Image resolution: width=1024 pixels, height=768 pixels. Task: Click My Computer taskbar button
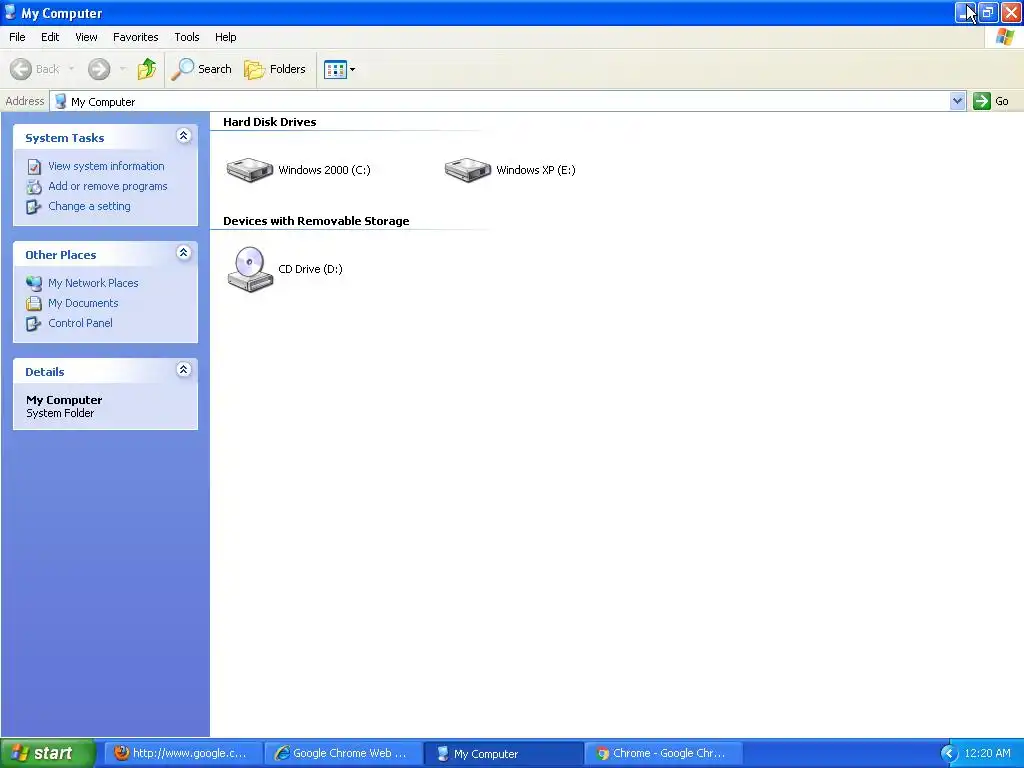(504, 753)
